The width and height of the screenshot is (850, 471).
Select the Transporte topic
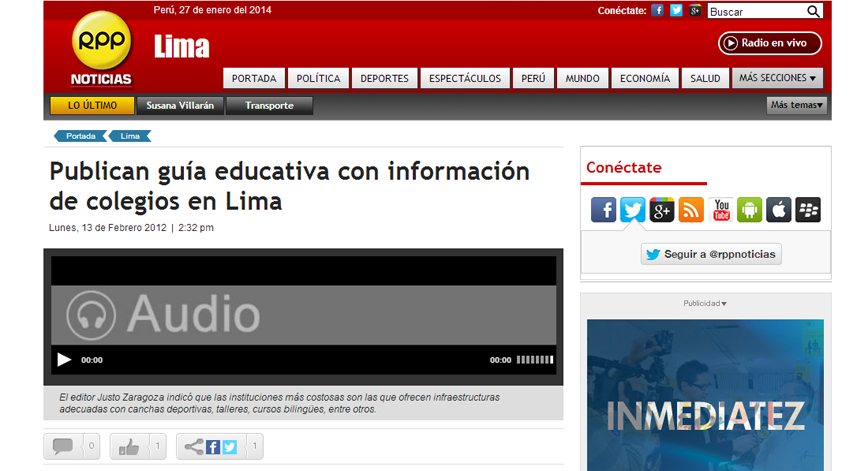tap(269, 105)
